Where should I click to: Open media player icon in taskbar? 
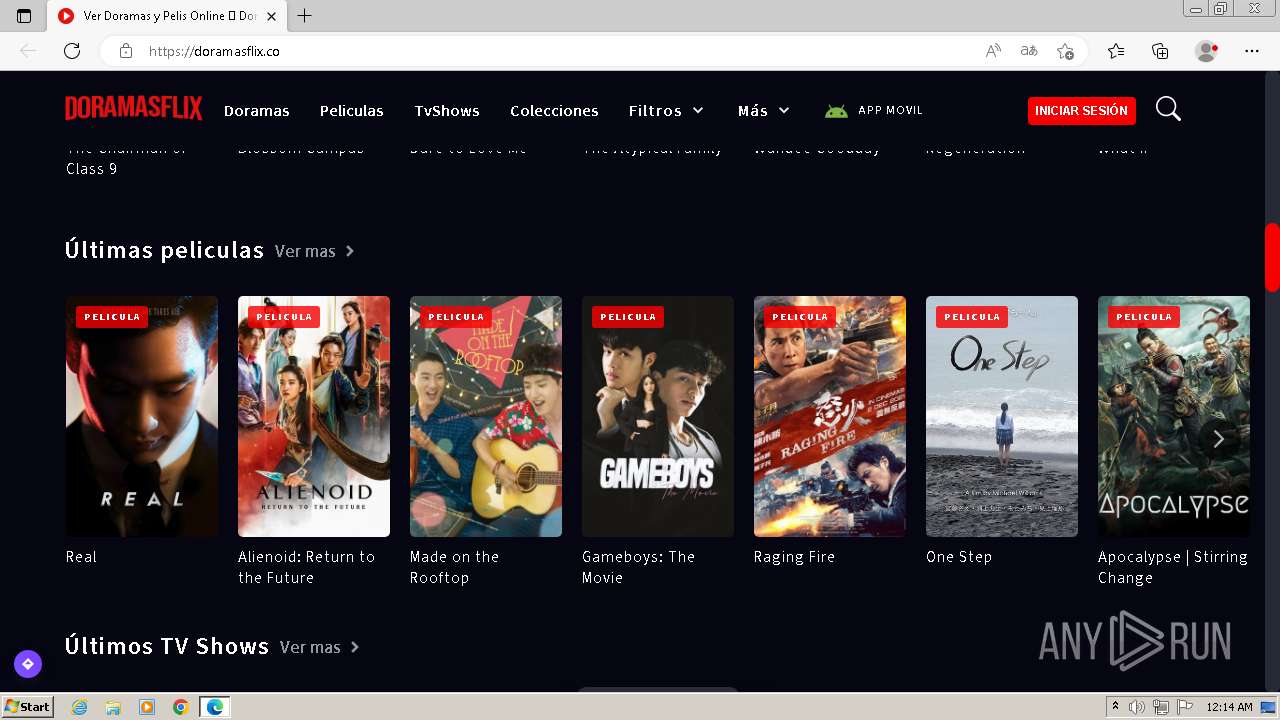[147, 707]
